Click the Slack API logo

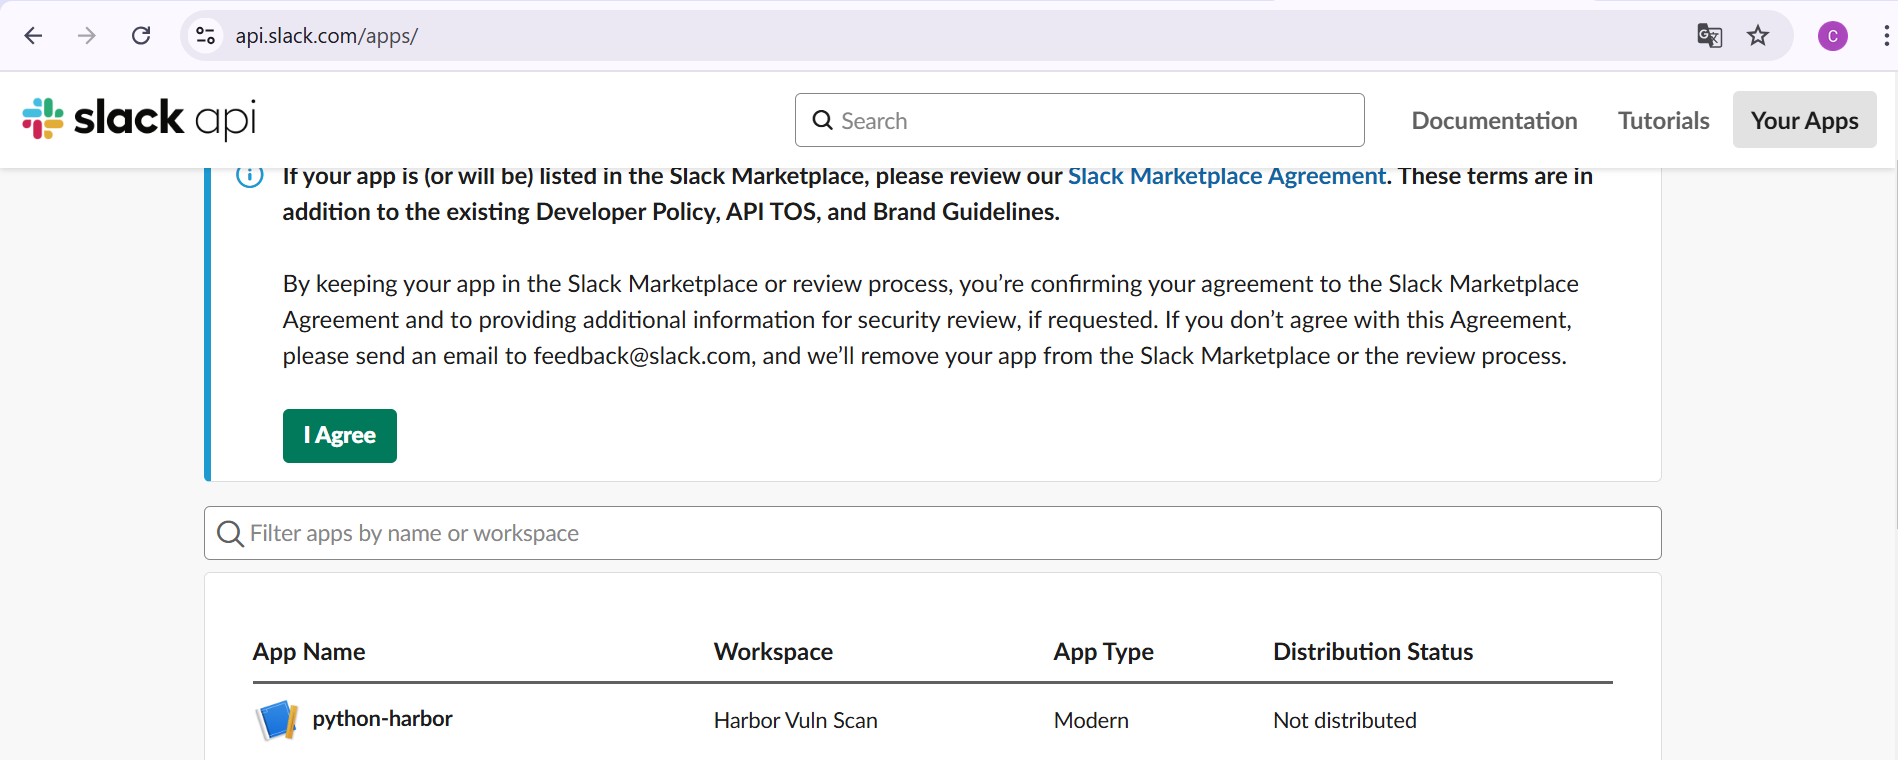pos(140,119)
